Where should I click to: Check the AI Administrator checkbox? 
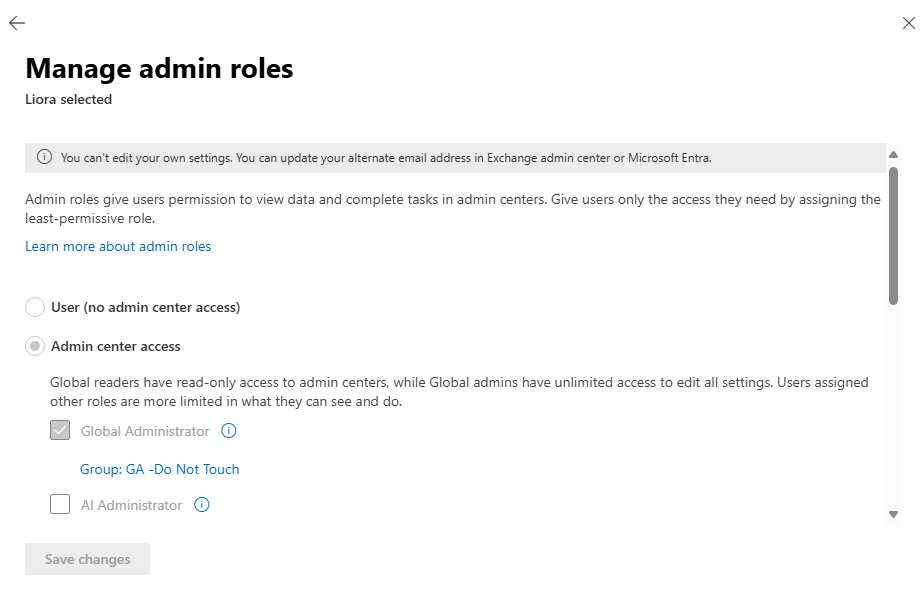pos(60,504)
